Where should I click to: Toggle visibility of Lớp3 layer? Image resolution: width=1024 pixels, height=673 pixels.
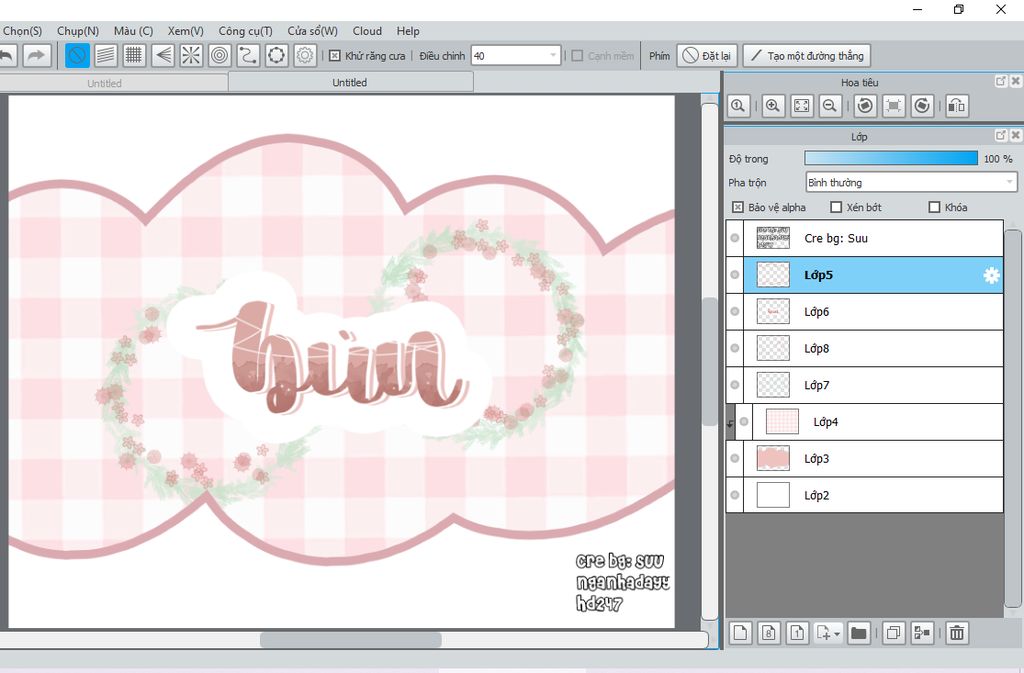tap(735, 458)
